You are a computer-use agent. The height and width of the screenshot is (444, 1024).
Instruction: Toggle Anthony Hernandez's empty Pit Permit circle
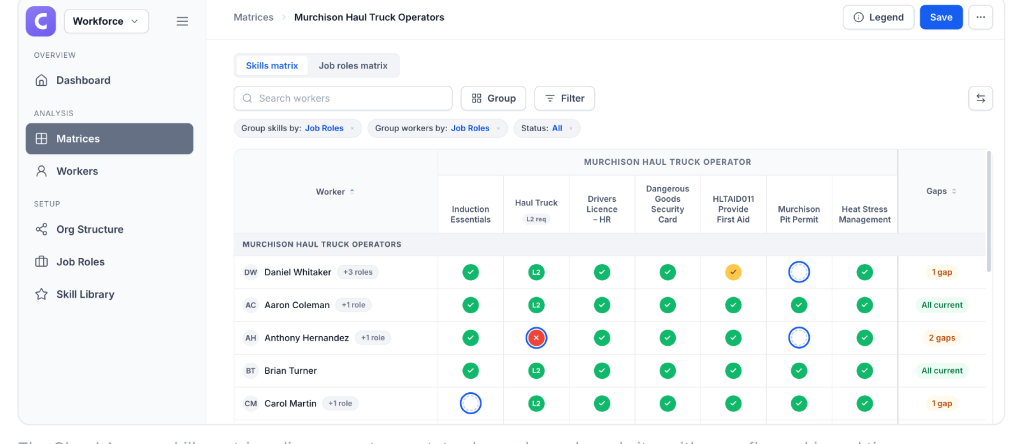click(x=799, y=338)
